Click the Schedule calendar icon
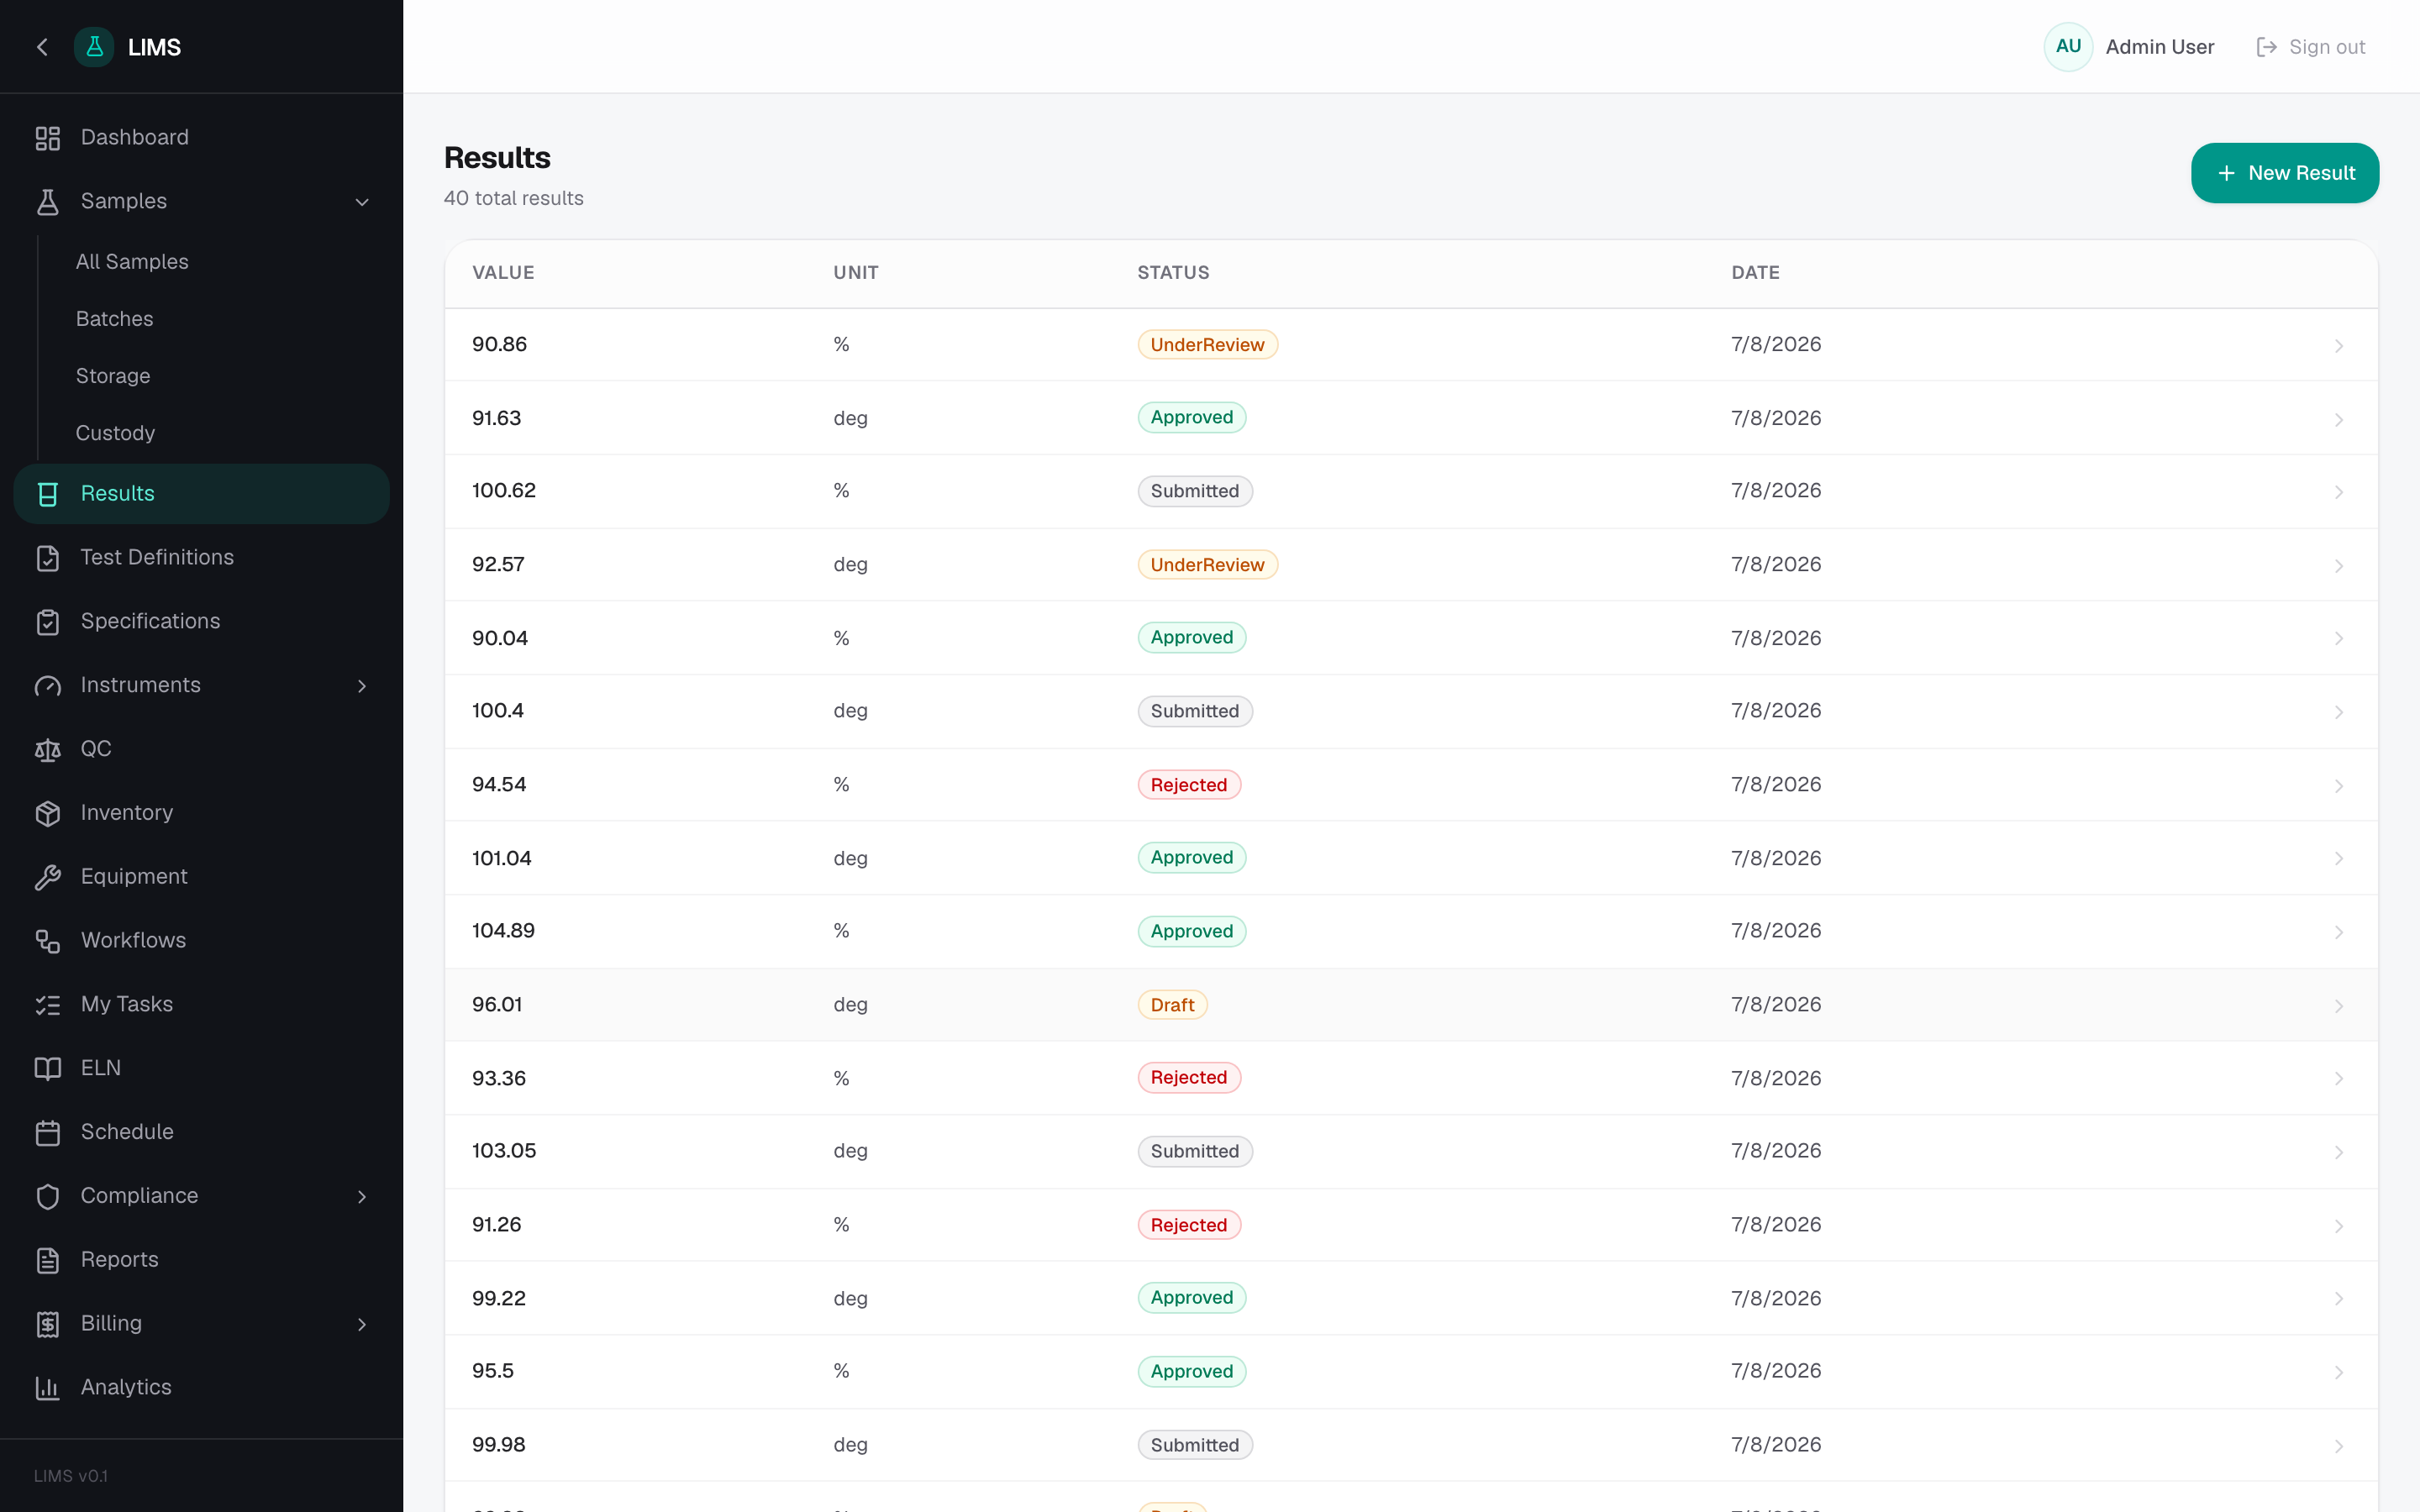Image resolution: width=2420 pixels, height=1512 pixels. [48, 1133]
